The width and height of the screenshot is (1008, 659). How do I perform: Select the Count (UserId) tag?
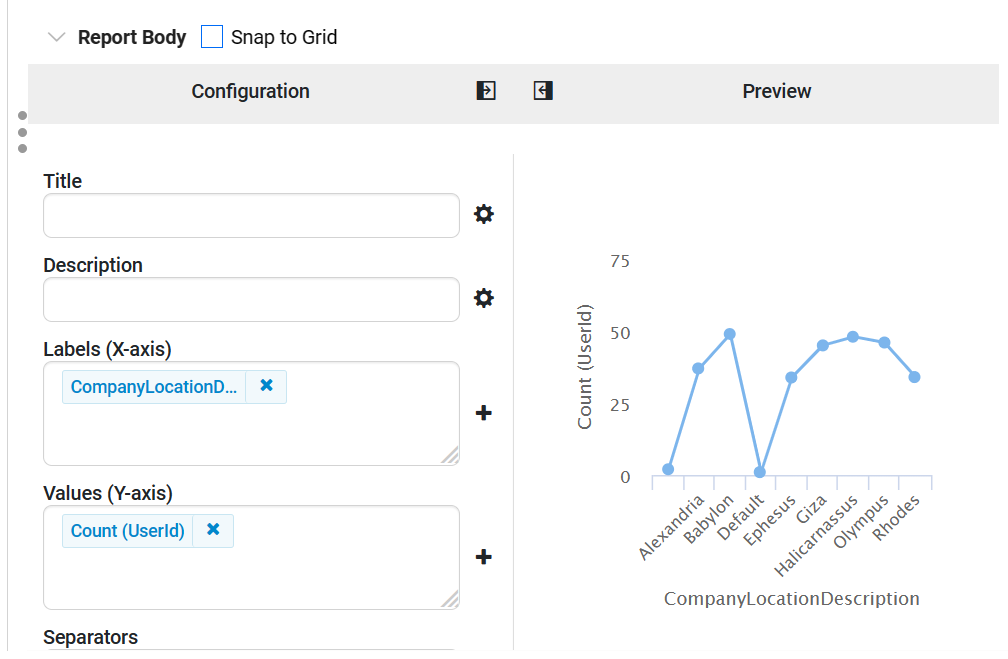pyautogui.click(x=128, y=531)
